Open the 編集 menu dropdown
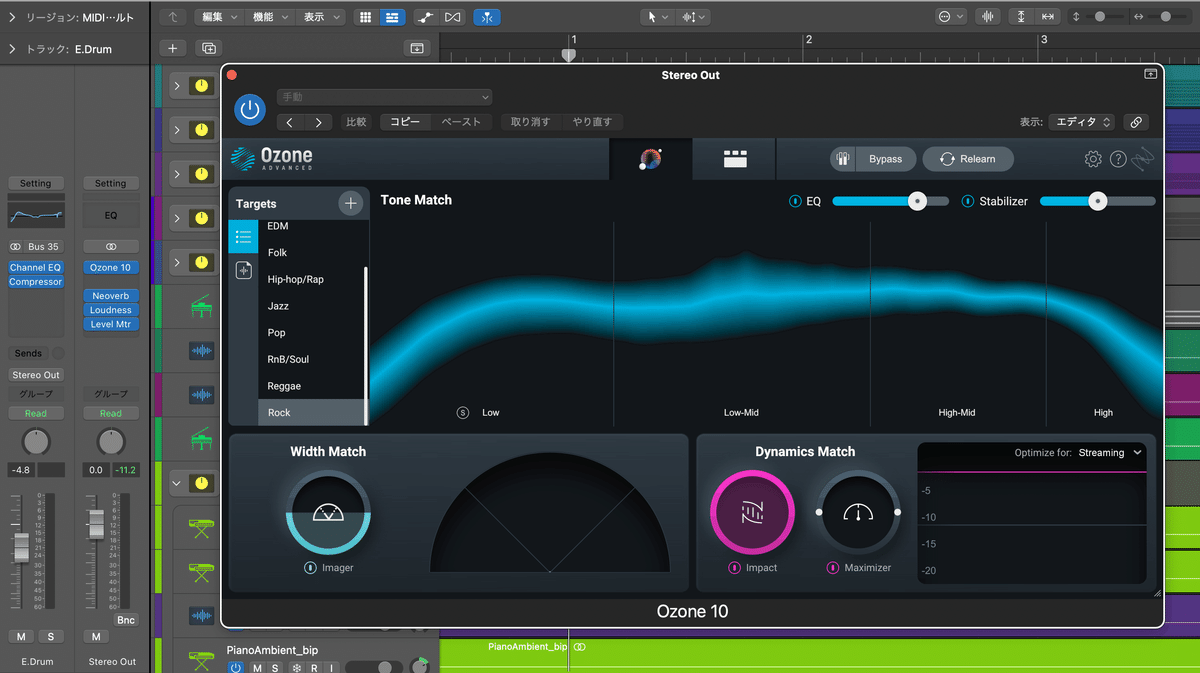The height and width of the screenshot is (673, 1200). (217, 17)
